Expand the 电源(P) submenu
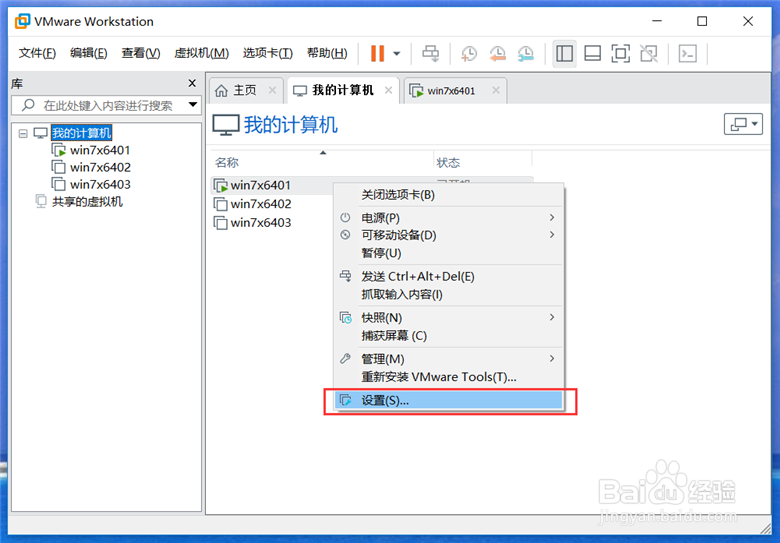Viewport: 780px width, 543px height. pos(449,218)
